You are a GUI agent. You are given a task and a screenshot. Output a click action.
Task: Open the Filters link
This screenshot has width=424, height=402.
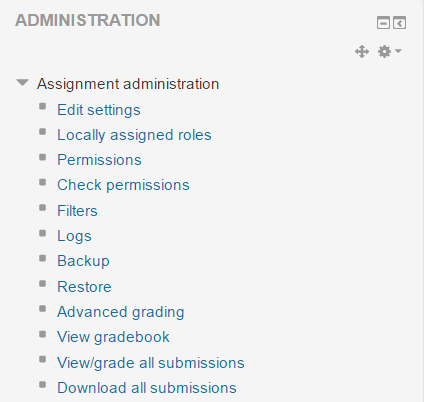pyautogui.click(x=77, y=211)
